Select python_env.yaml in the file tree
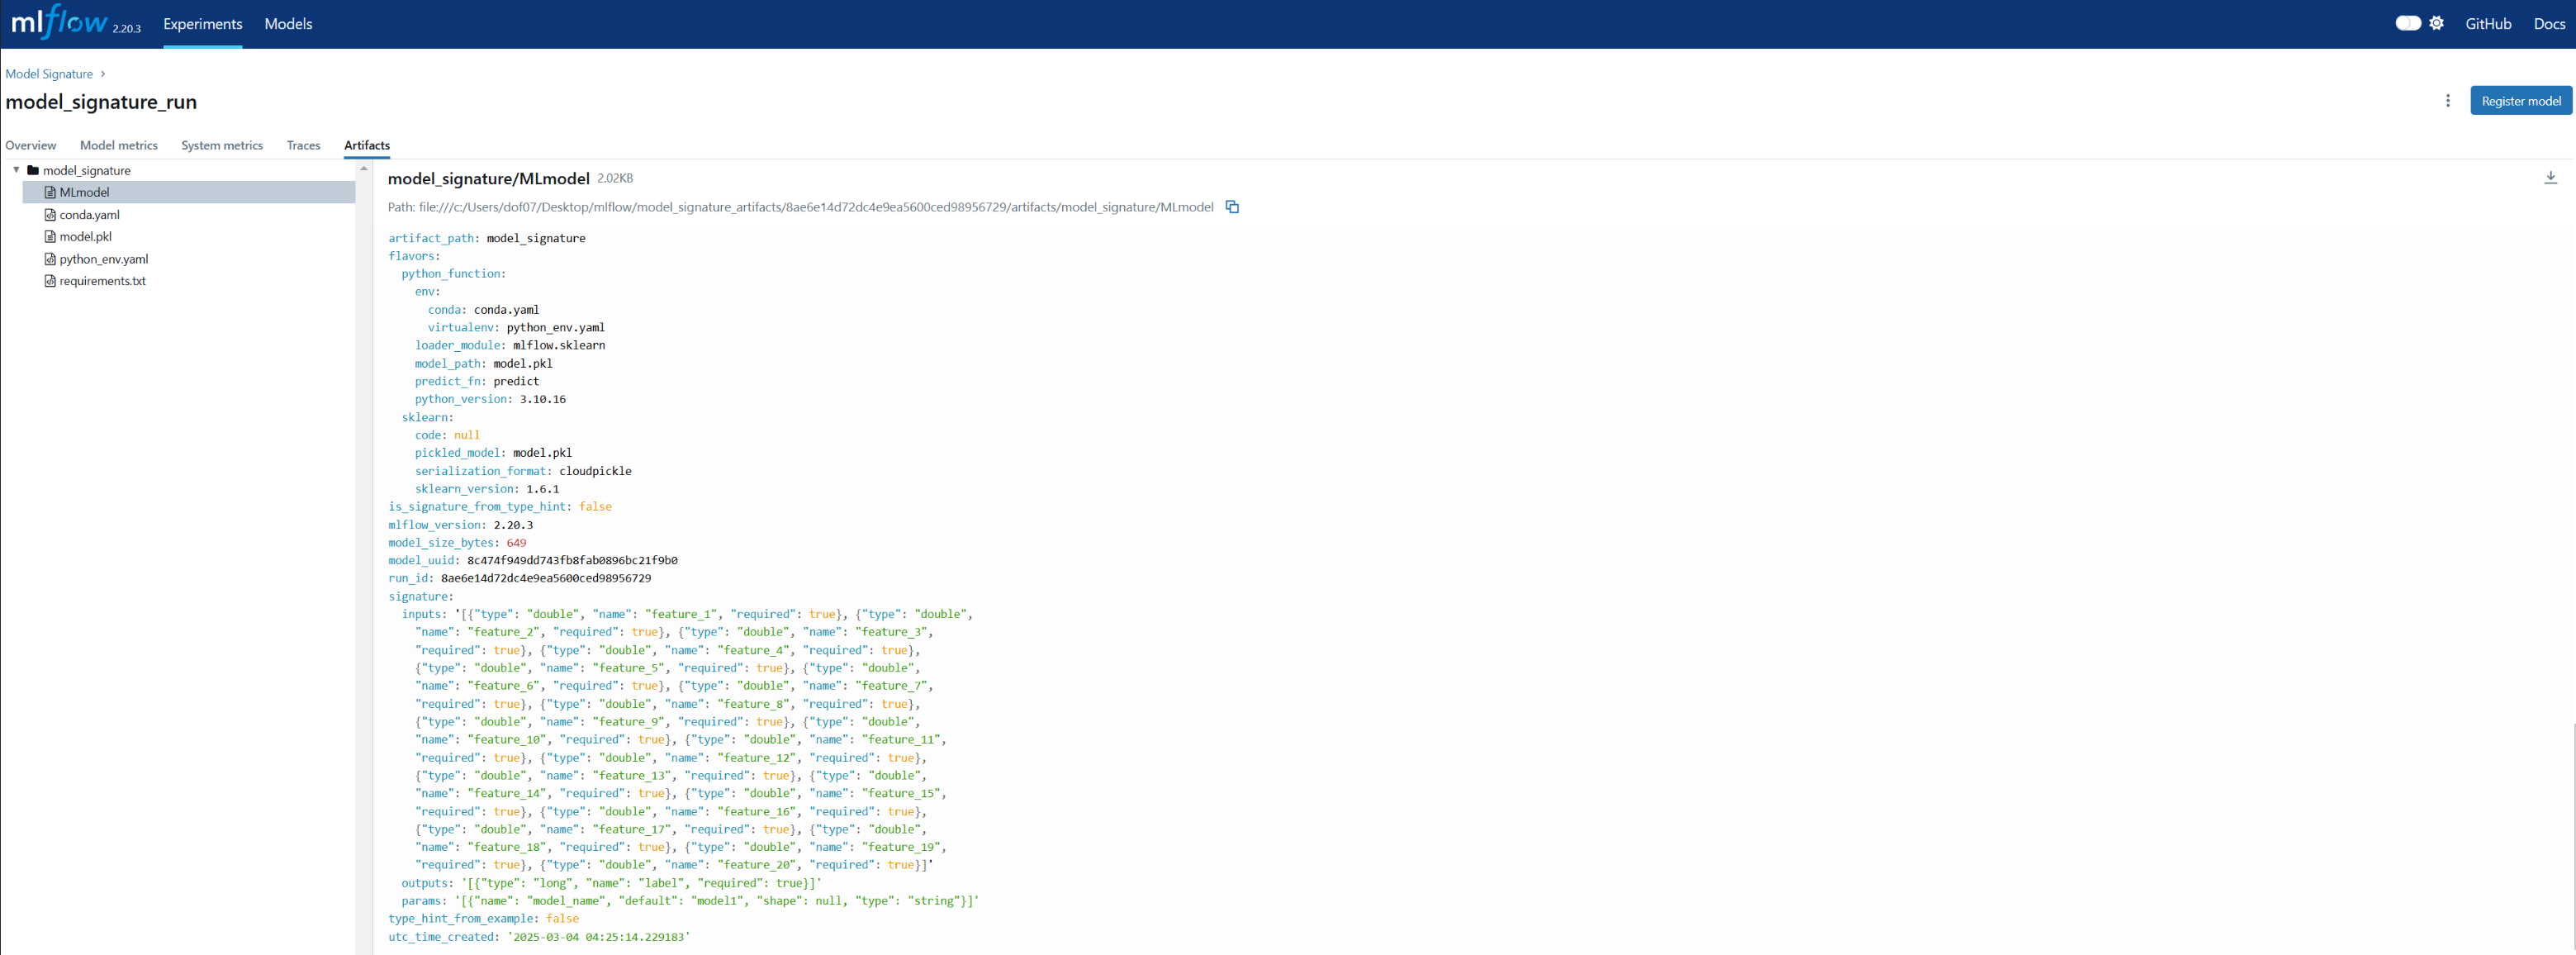The height and width of the screenshot is (955, 2576). point(103,259)
